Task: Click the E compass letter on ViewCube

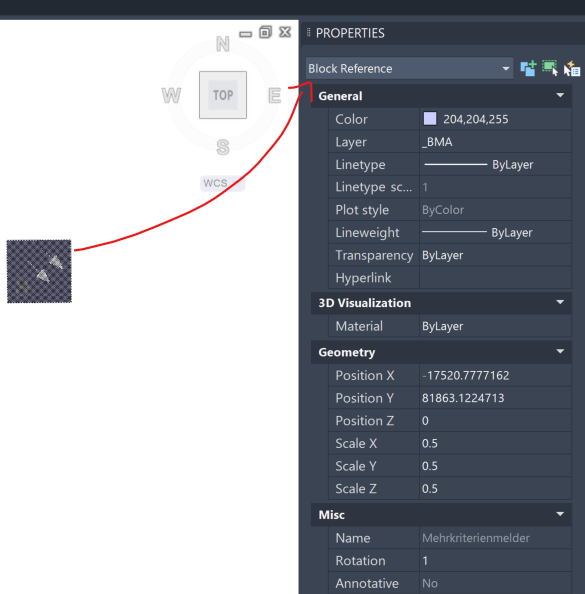Action: (275, 95)
